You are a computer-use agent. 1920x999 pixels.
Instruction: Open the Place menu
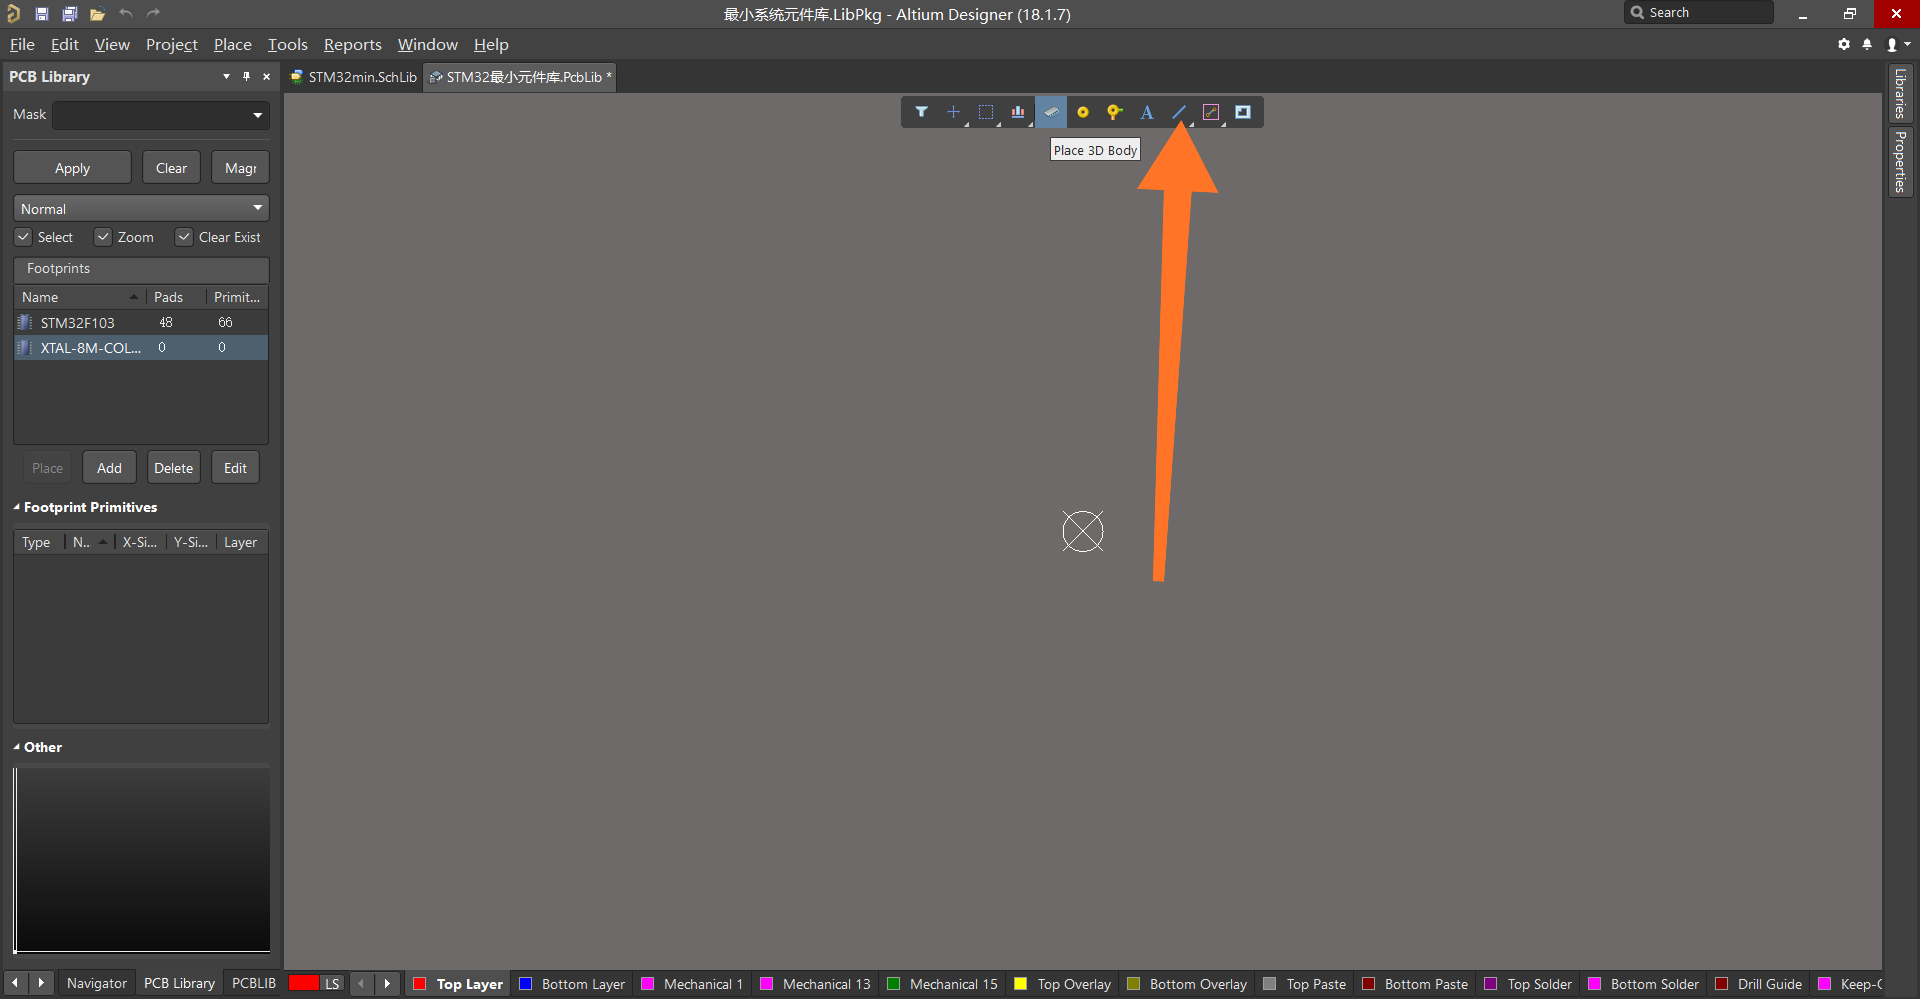click(232, 44)
